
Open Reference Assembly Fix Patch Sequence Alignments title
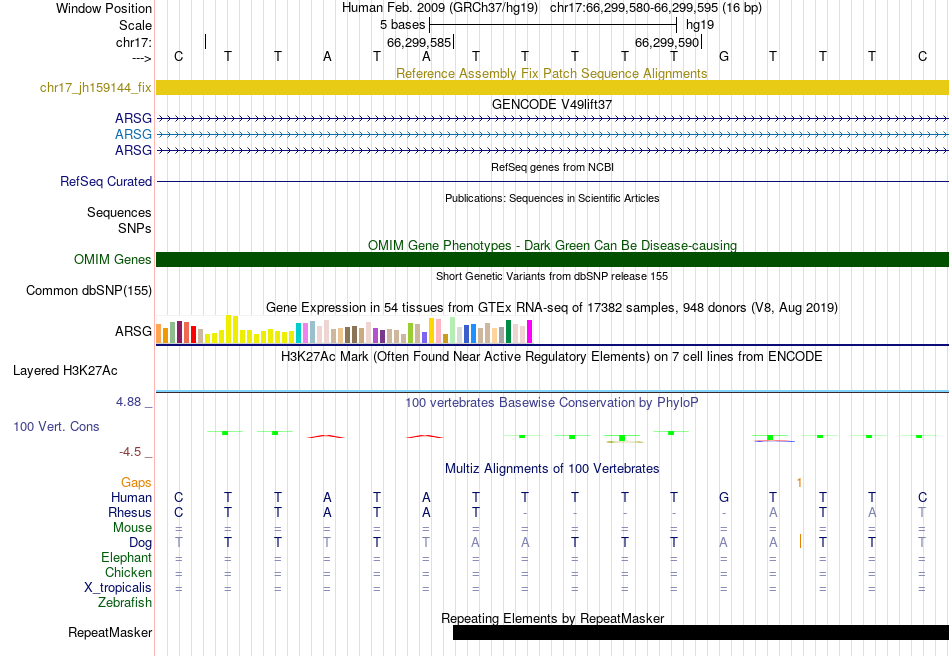click(x=551, y=73)
